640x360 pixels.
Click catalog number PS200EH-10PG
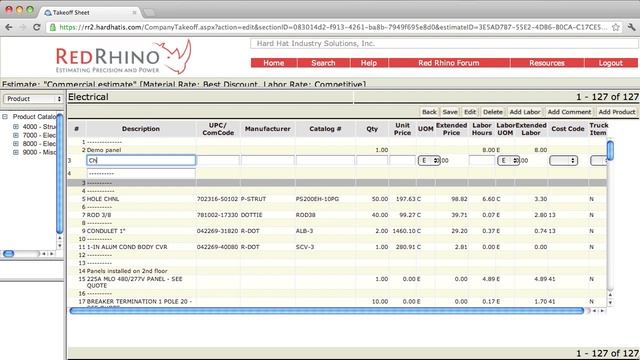317,199
